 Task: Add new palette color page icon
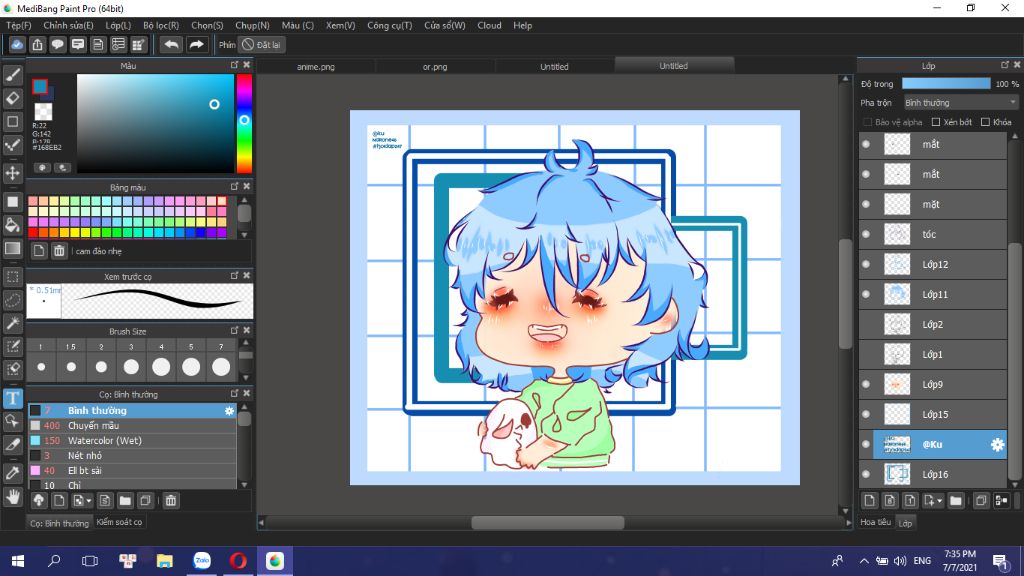click(x=39, y=251)
